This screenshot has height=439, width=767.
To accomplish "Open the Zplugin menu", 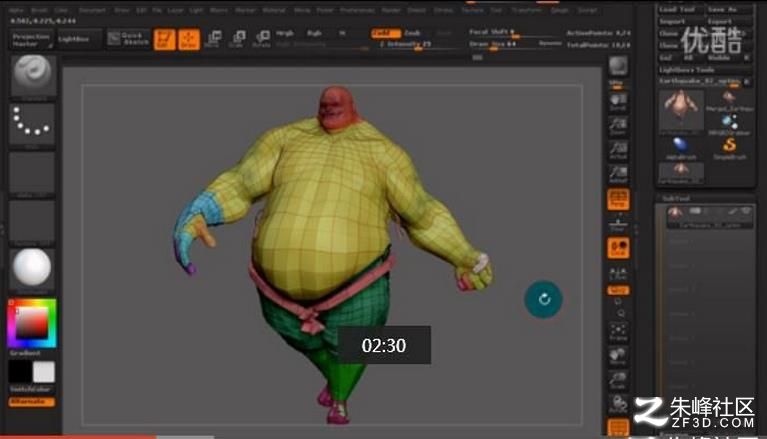I will (559, 10).
